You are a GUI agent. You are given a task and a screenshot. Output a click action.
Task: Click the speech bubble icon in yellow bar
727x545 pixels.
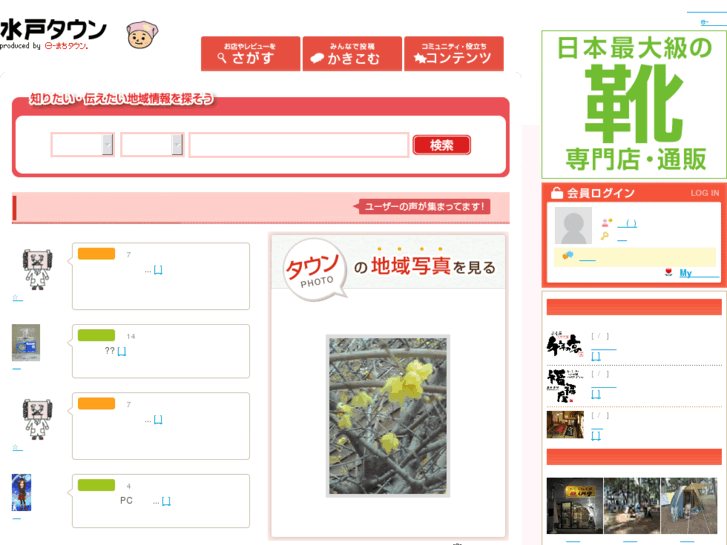click(x=568, y=255)
